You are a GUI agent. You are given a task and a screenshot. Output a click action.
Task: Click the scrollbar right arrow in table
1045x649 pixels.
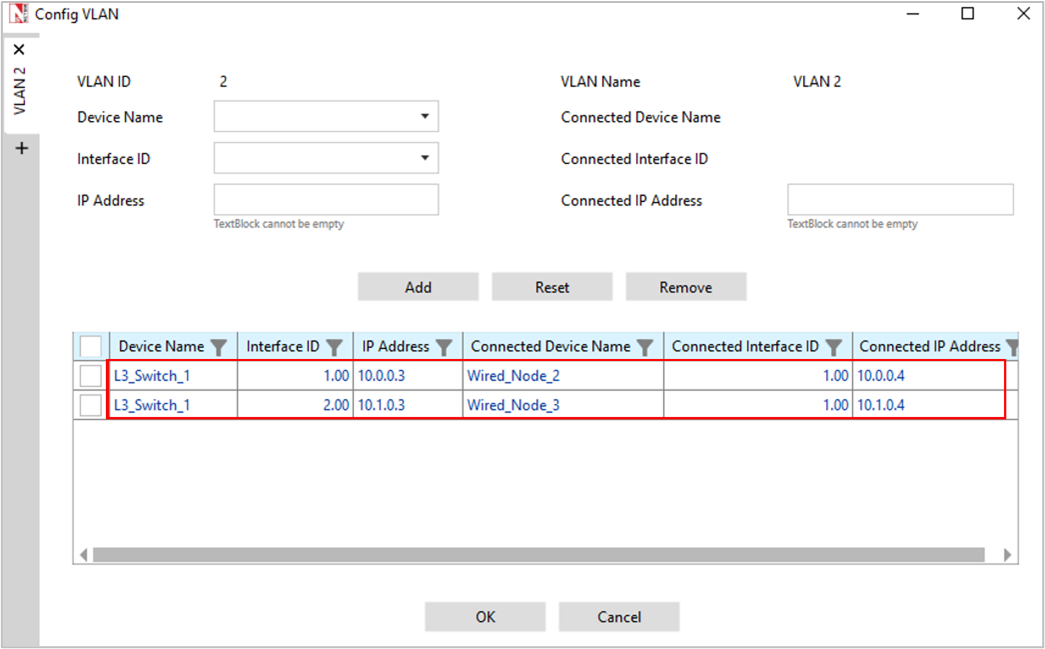(x=1007, y=555)
